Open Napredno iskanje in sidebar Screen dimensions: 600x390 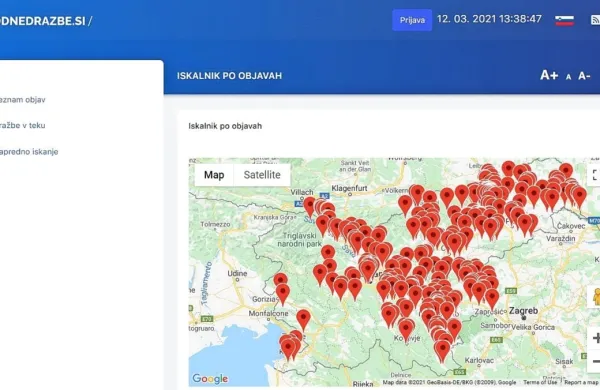(29, 152)
